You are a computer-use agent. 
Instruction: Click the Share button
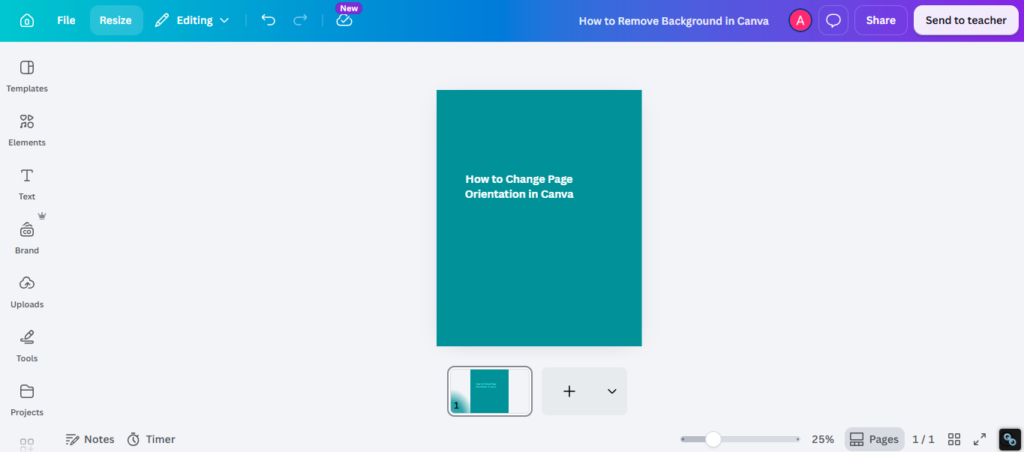coord(880,20)
